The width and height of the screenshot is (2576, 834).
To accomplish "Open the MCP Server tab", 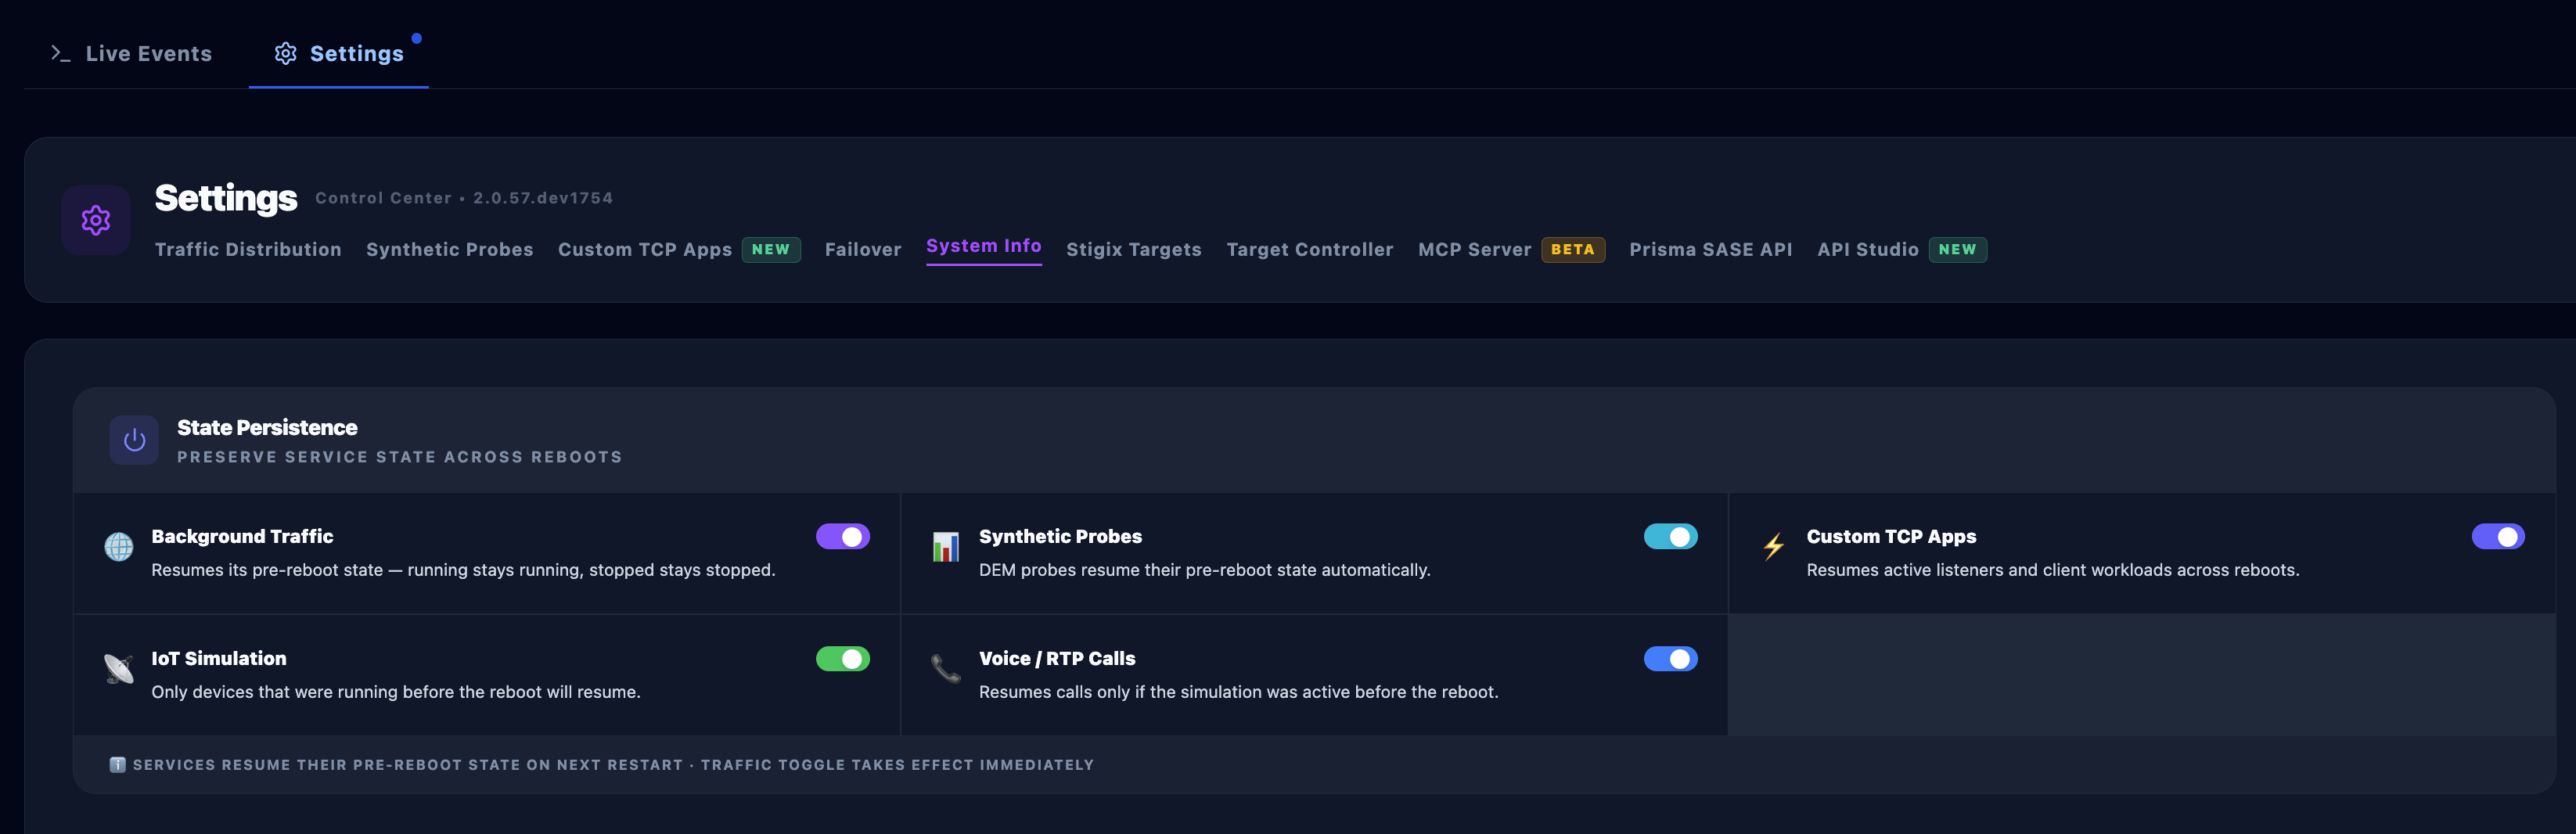I will [x=1475, y=250].
